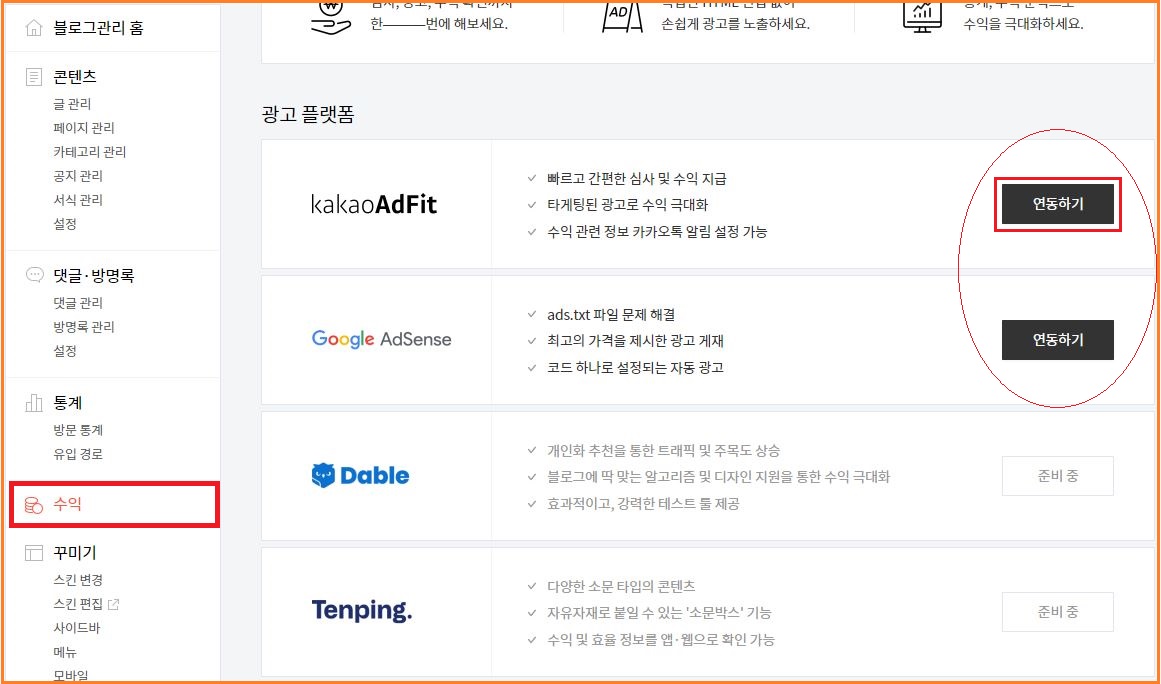This screenshot has height=684, width=1161.
Task: Click text 다양한 소문 타입의 콘텐츠
Action: [621, 586]
